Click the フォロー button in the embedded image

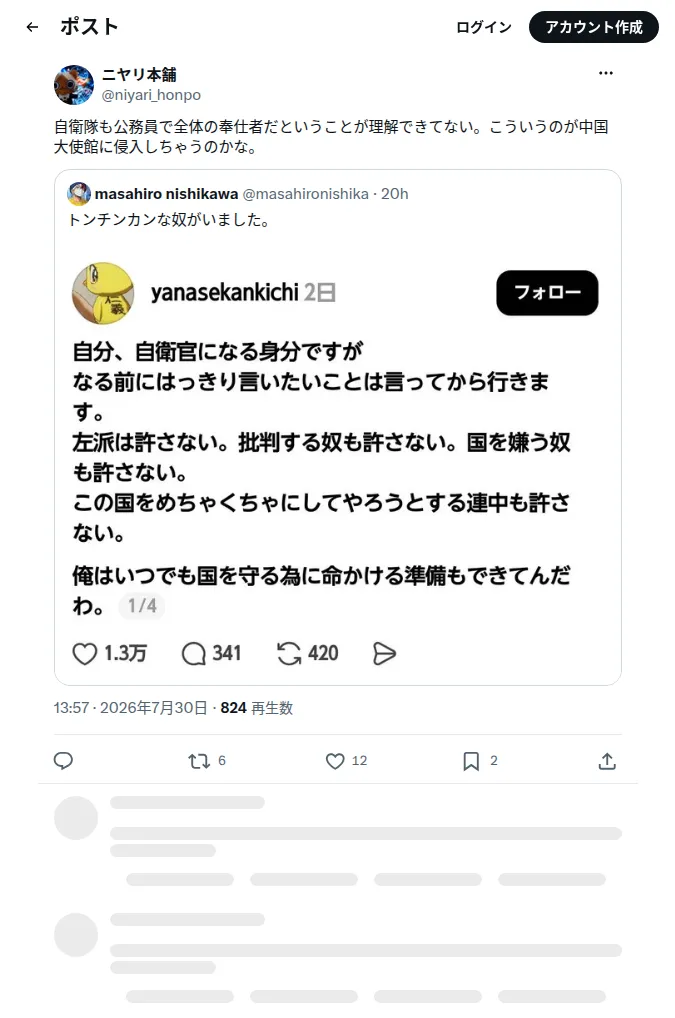click(547, 293)
